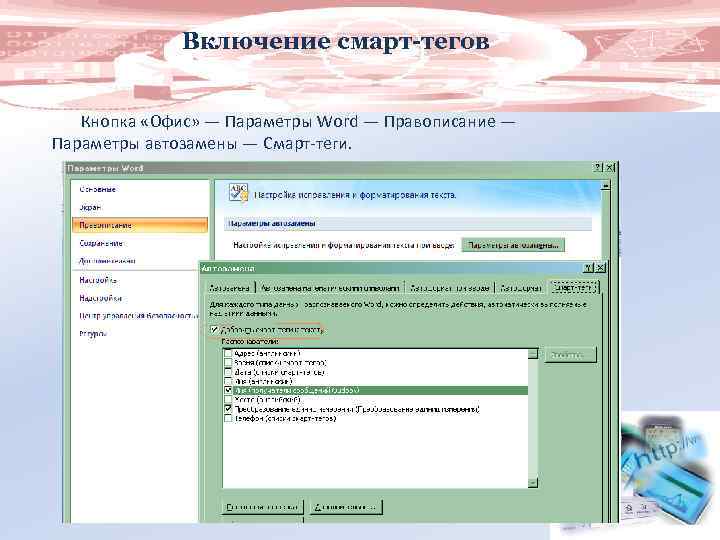Open Центр управления безопасностью in the sidebar
The image size is (720, 540).
tap(139, 316)
